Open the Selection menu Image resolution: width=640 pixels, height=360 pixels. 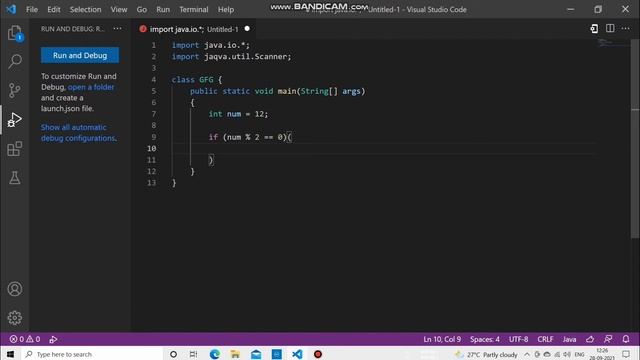[x=85, y=9]
